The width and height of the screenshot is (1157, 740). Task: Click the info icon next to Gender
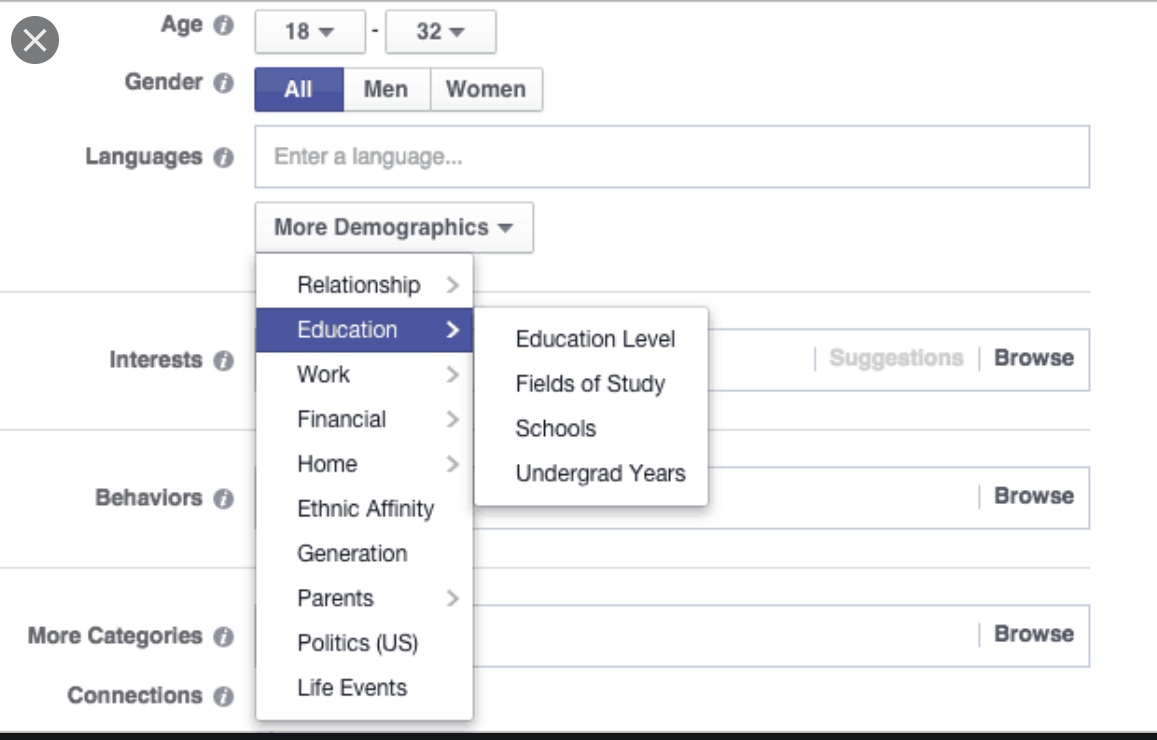click(x=224, y=83)
